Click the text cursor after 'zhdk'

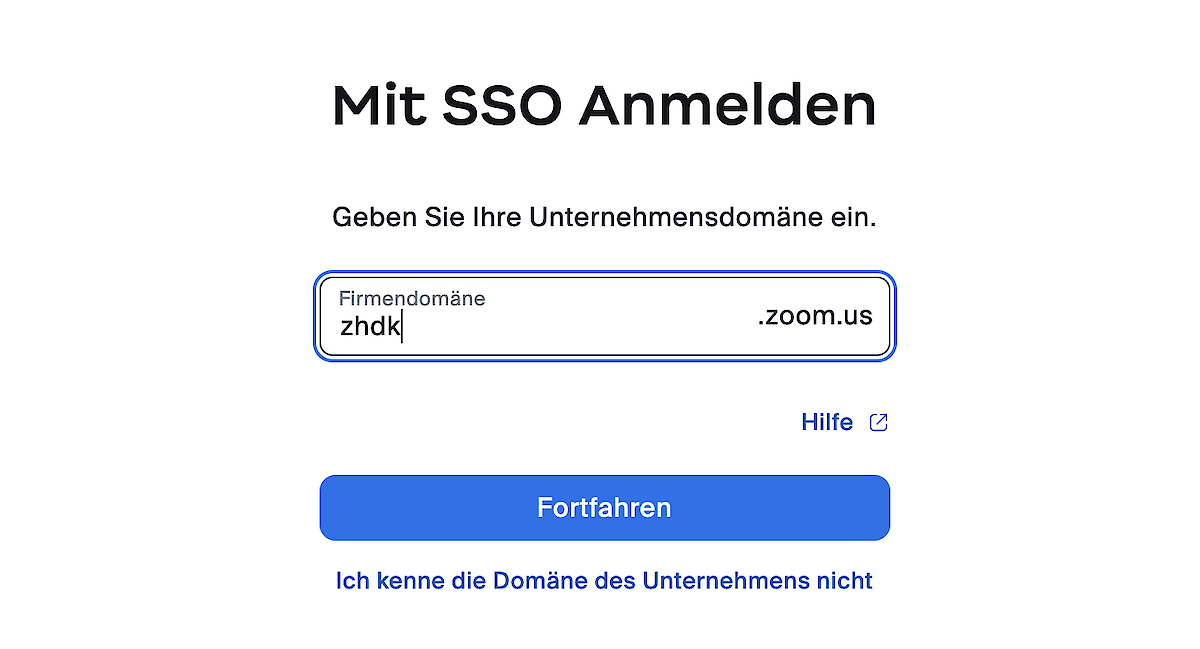(x=402, y=327)
